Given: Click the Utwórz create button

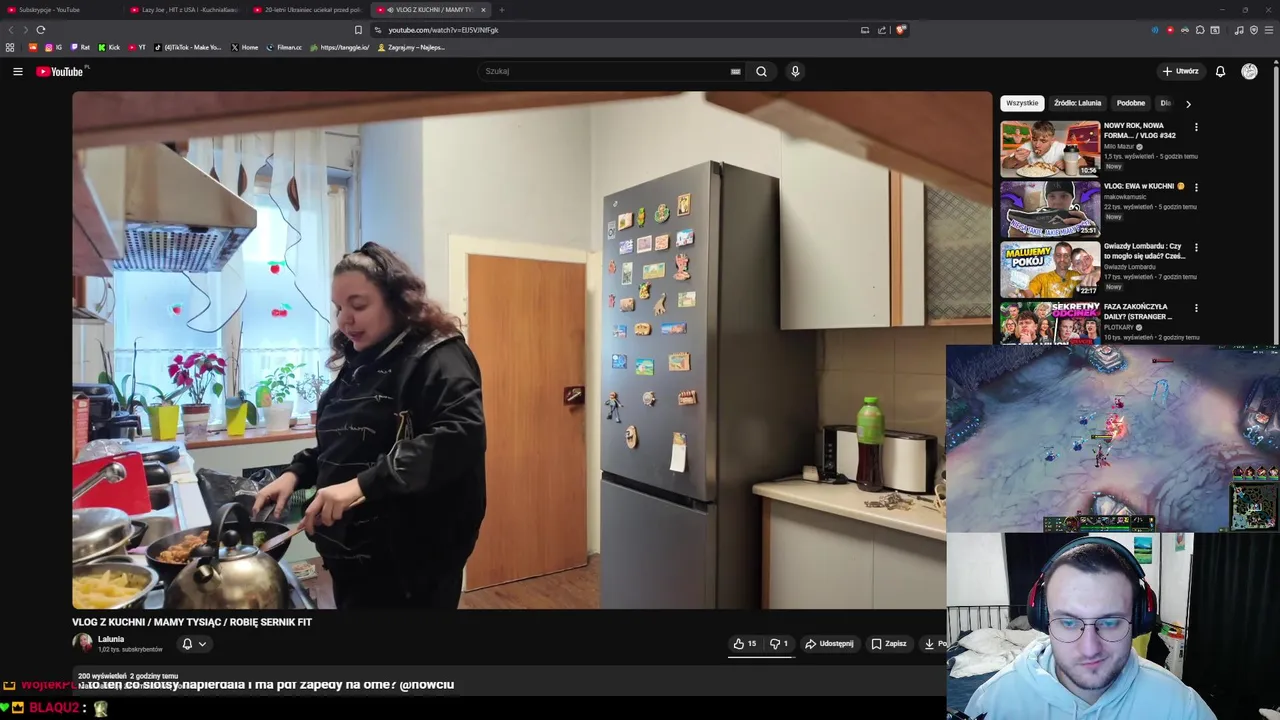Looking at the screenshot, I should pos(1180,71).
